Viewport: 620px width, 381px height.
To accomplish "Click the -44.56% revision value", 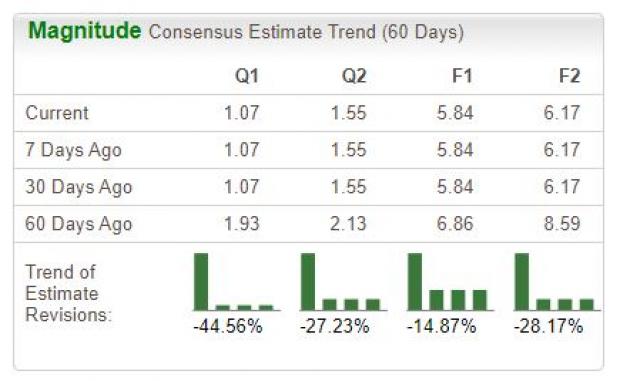I will coord(228,326).
